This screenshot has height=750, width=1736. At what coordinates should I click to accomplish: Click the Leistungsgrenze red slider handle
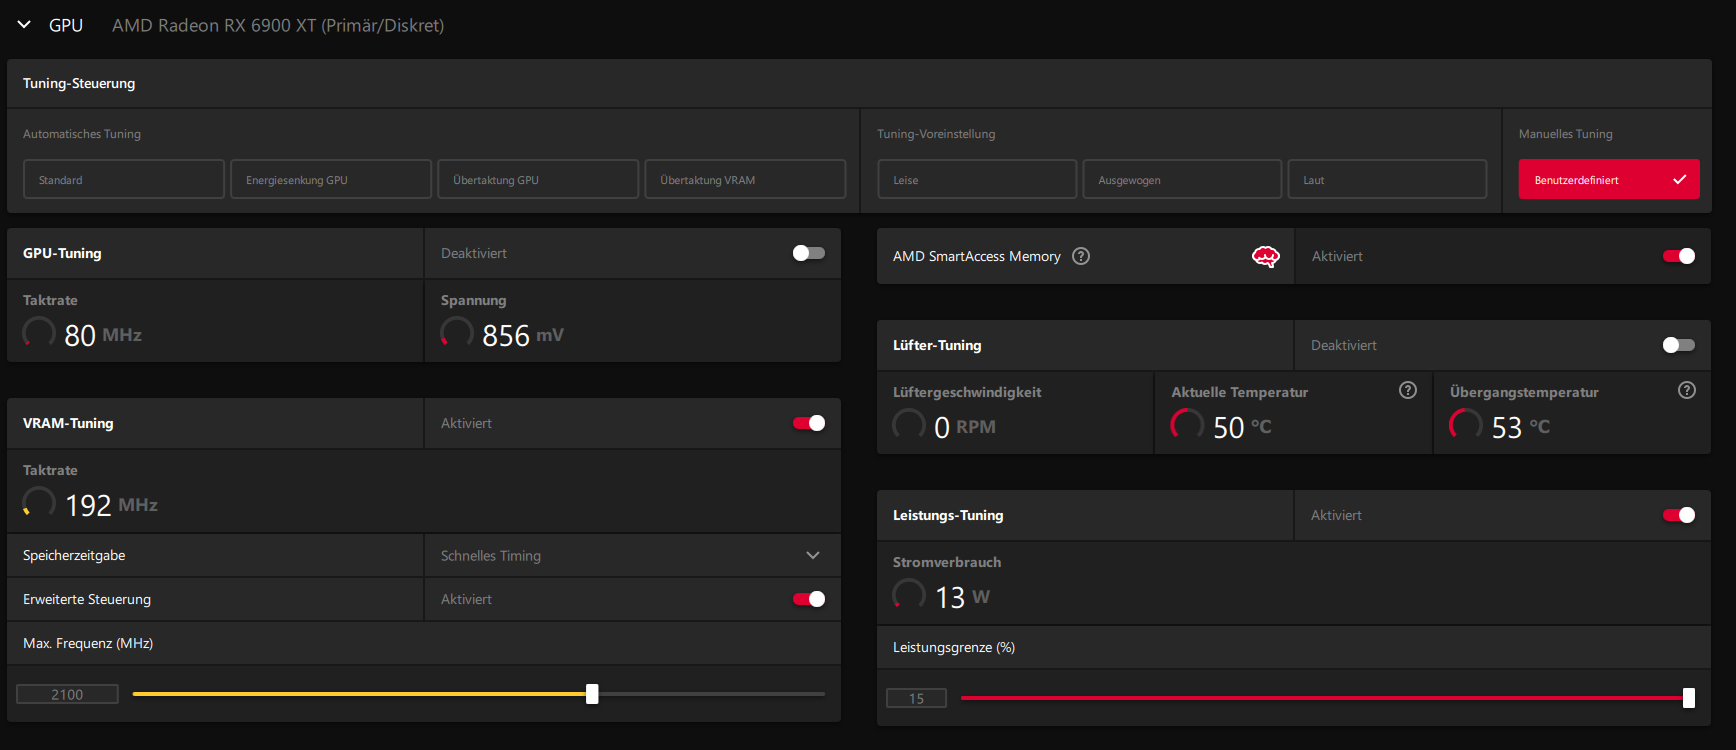coord(1689,698)
